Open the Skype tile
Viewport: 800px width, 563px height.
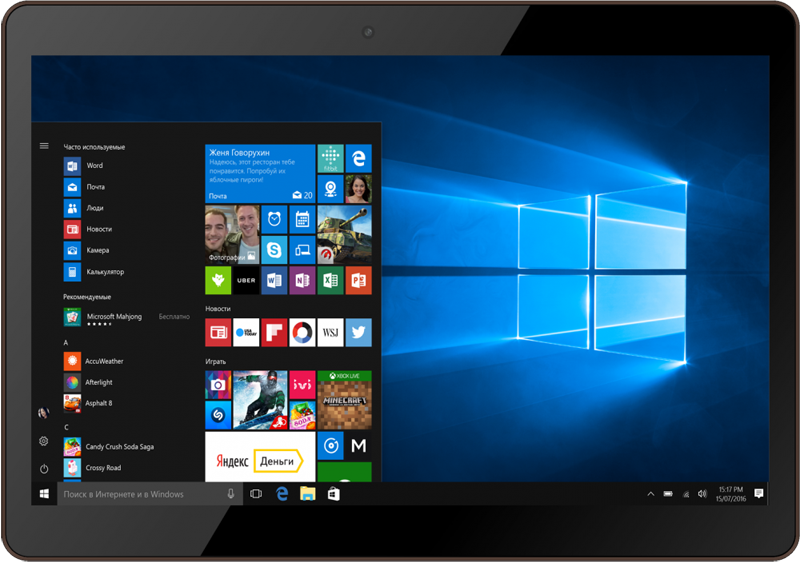pos(274,250)
